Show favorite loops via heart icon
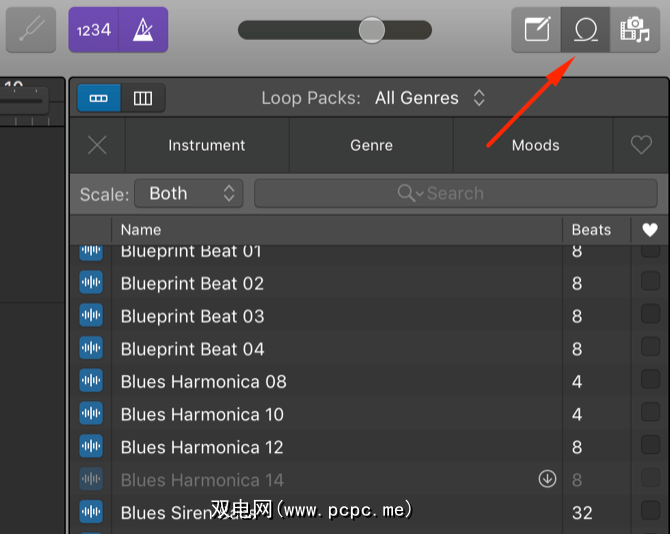This screenshot has width=670, height=534. pos(641,145)
